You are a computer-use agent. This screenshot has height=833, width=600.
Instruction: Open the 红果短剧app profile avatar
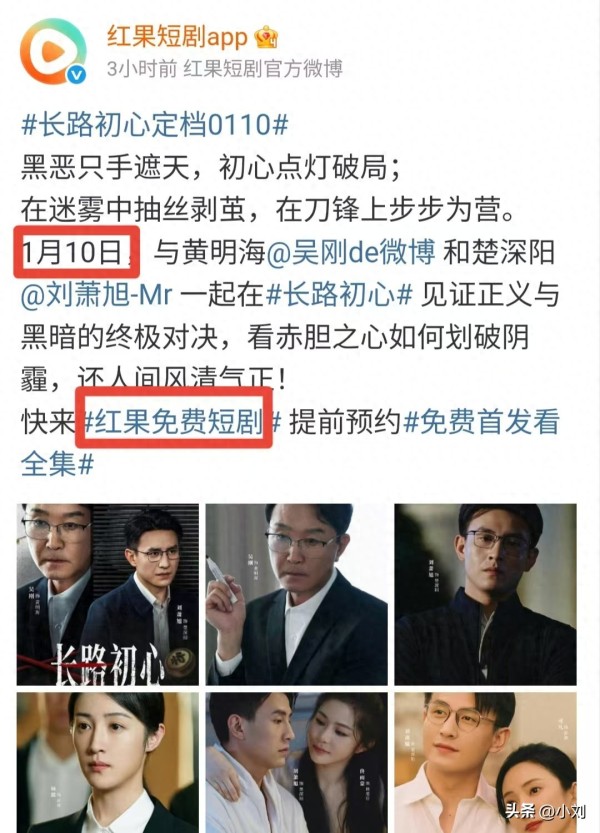pyautogui.click(x=53, y=52)
